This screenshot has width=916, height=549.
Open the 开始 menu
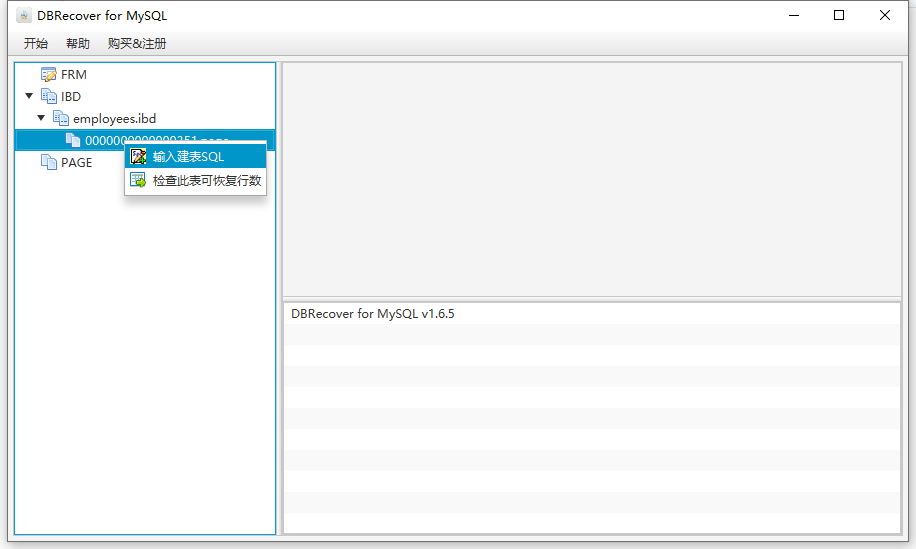(x=36, y=43)
